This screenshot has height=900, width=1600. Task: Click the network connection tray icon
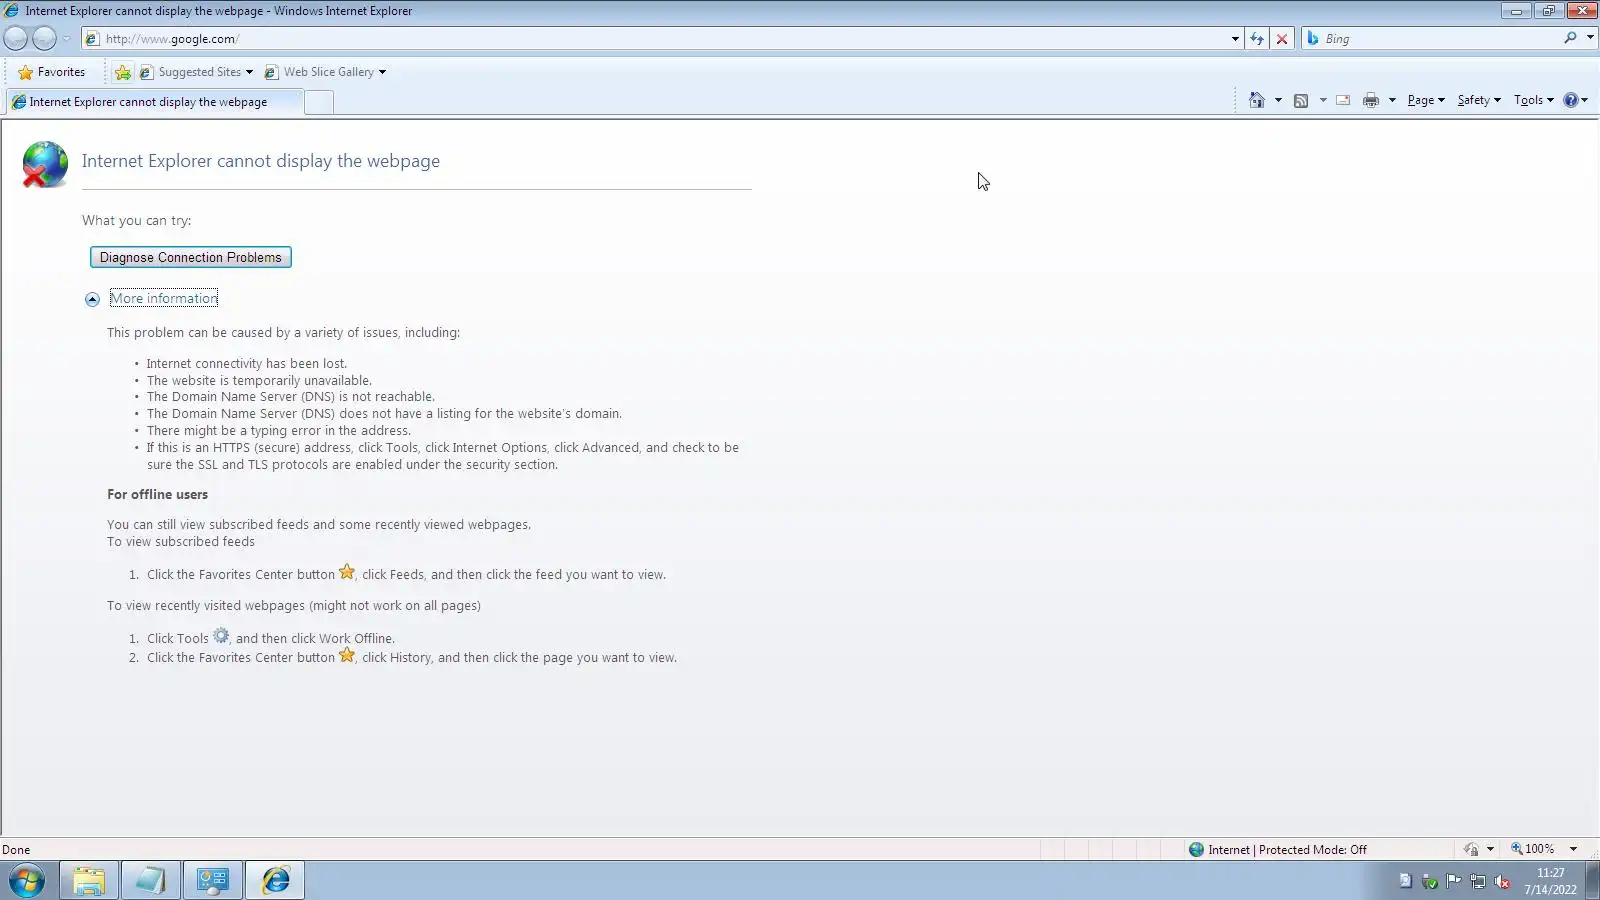pyautogui.click(x=1478, y=881)
